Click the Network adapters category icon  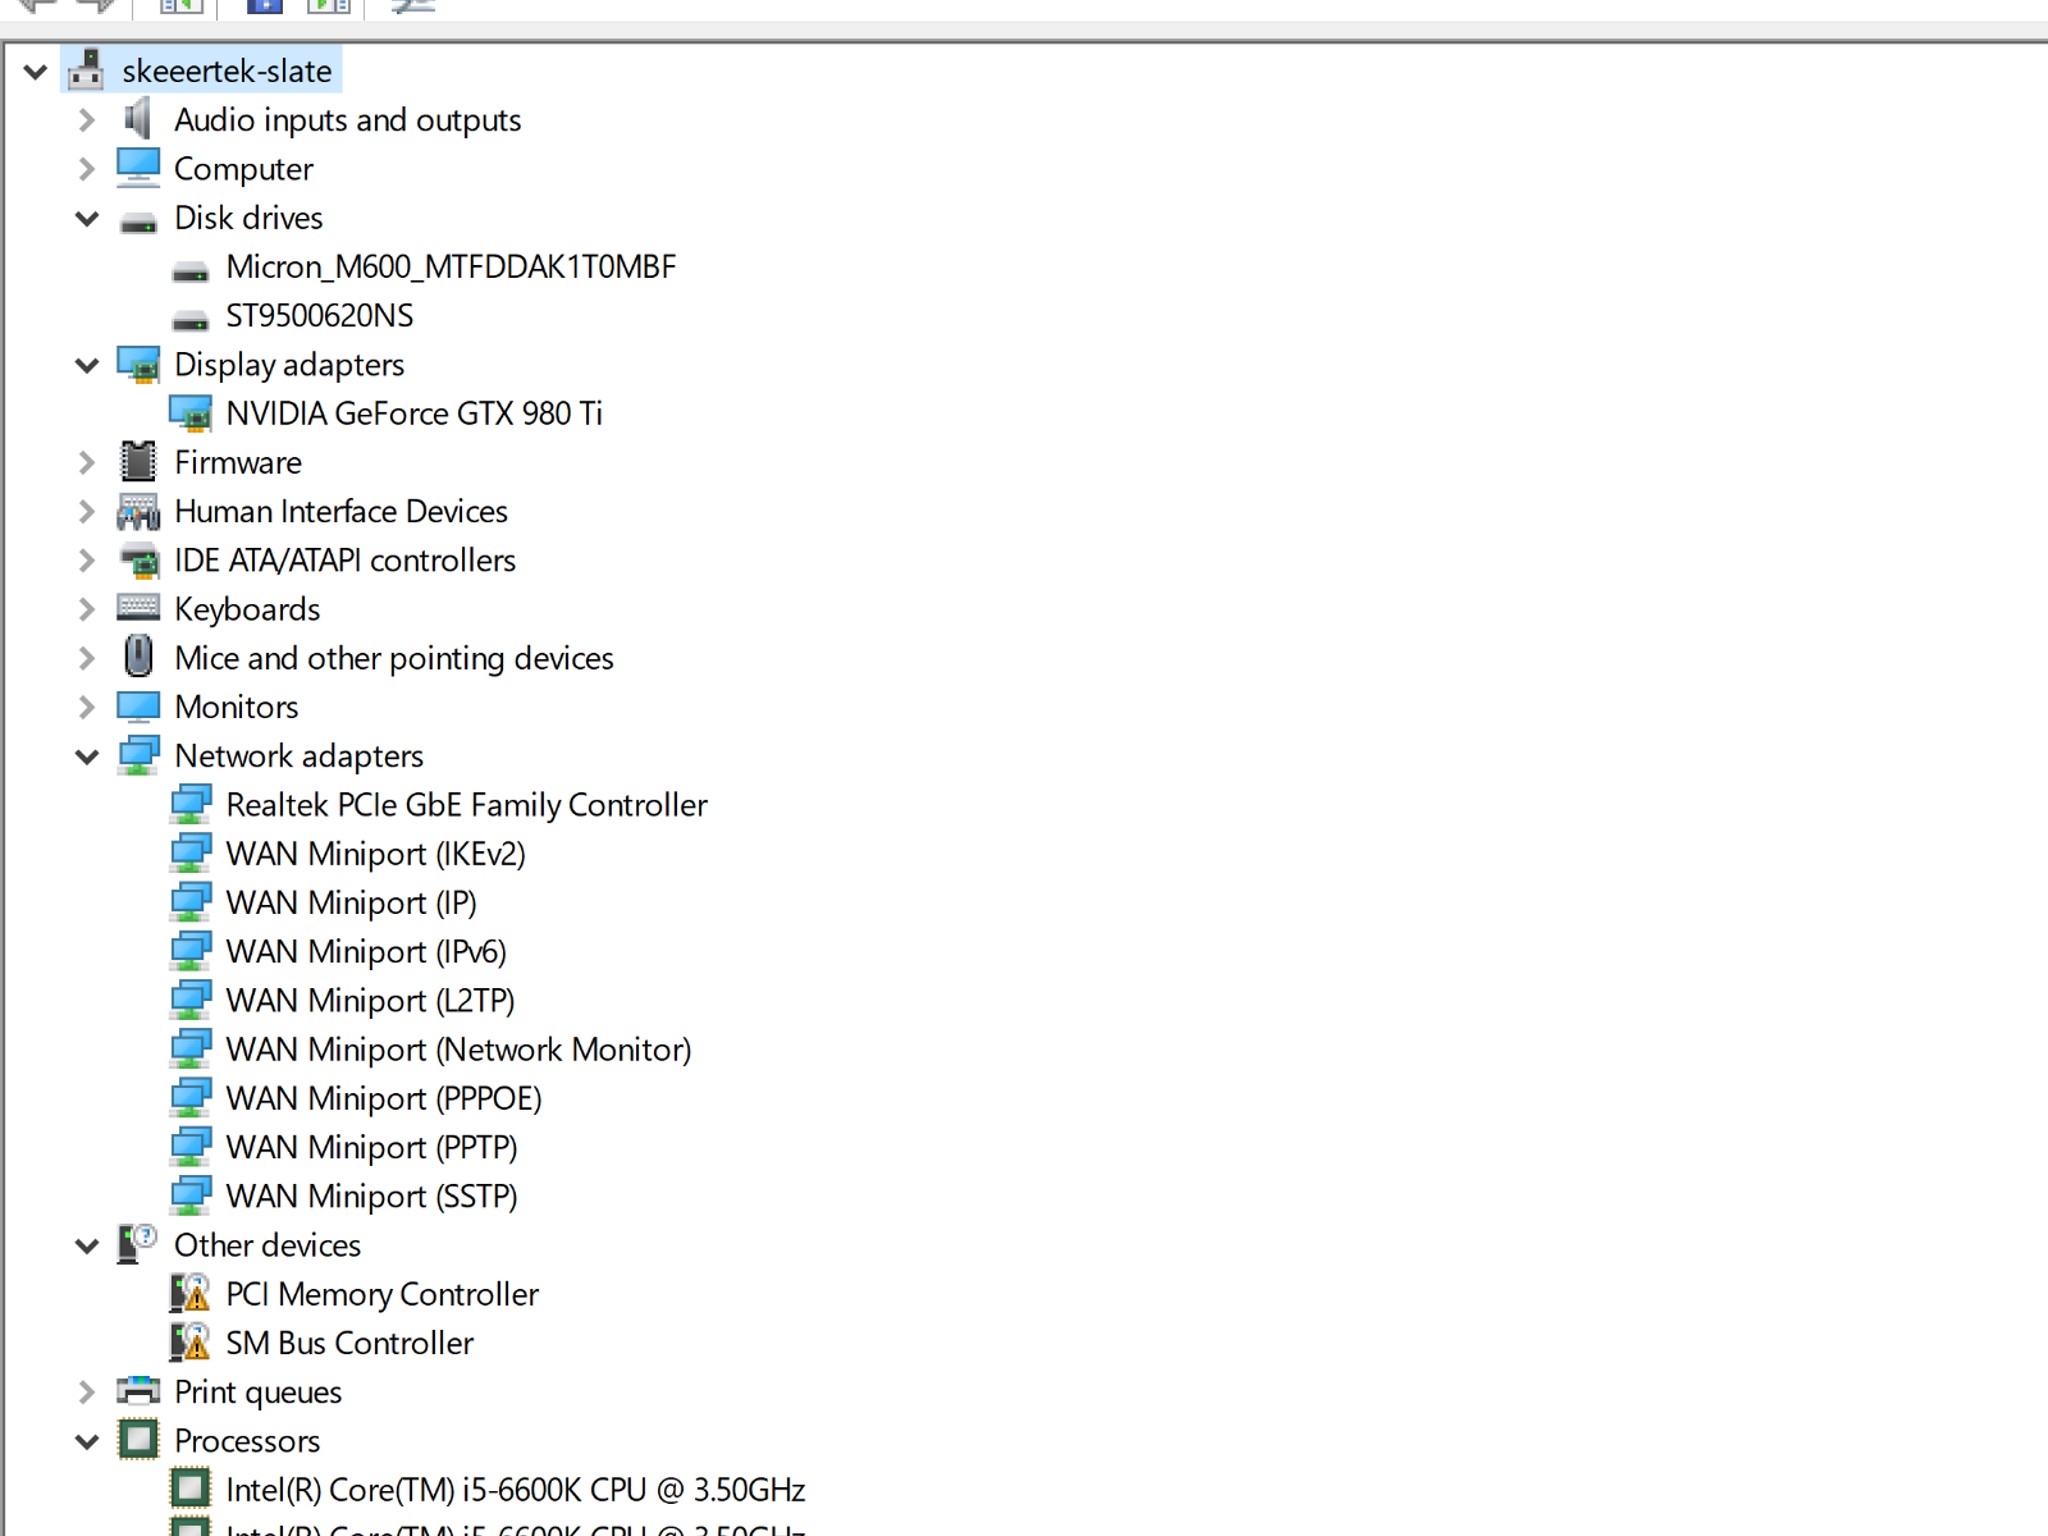(x=138, y=755)
